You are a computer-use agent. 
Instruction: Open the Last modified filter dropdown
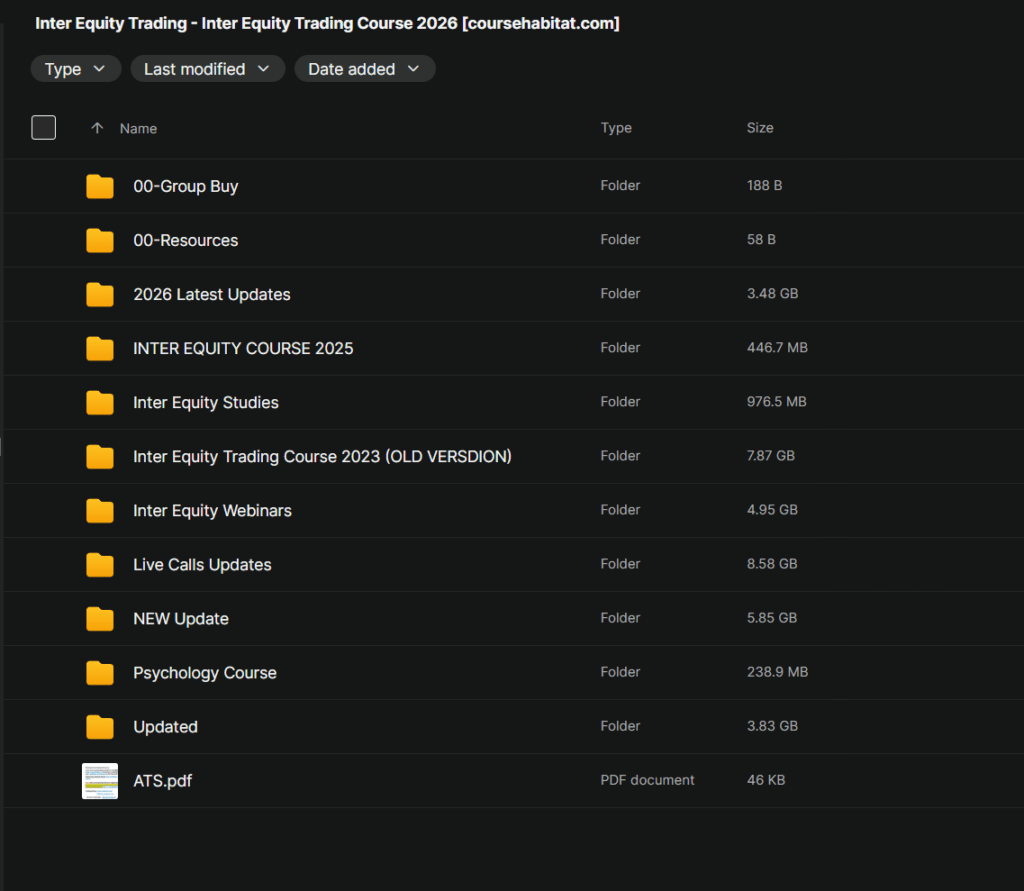click(x=208, y=69)
